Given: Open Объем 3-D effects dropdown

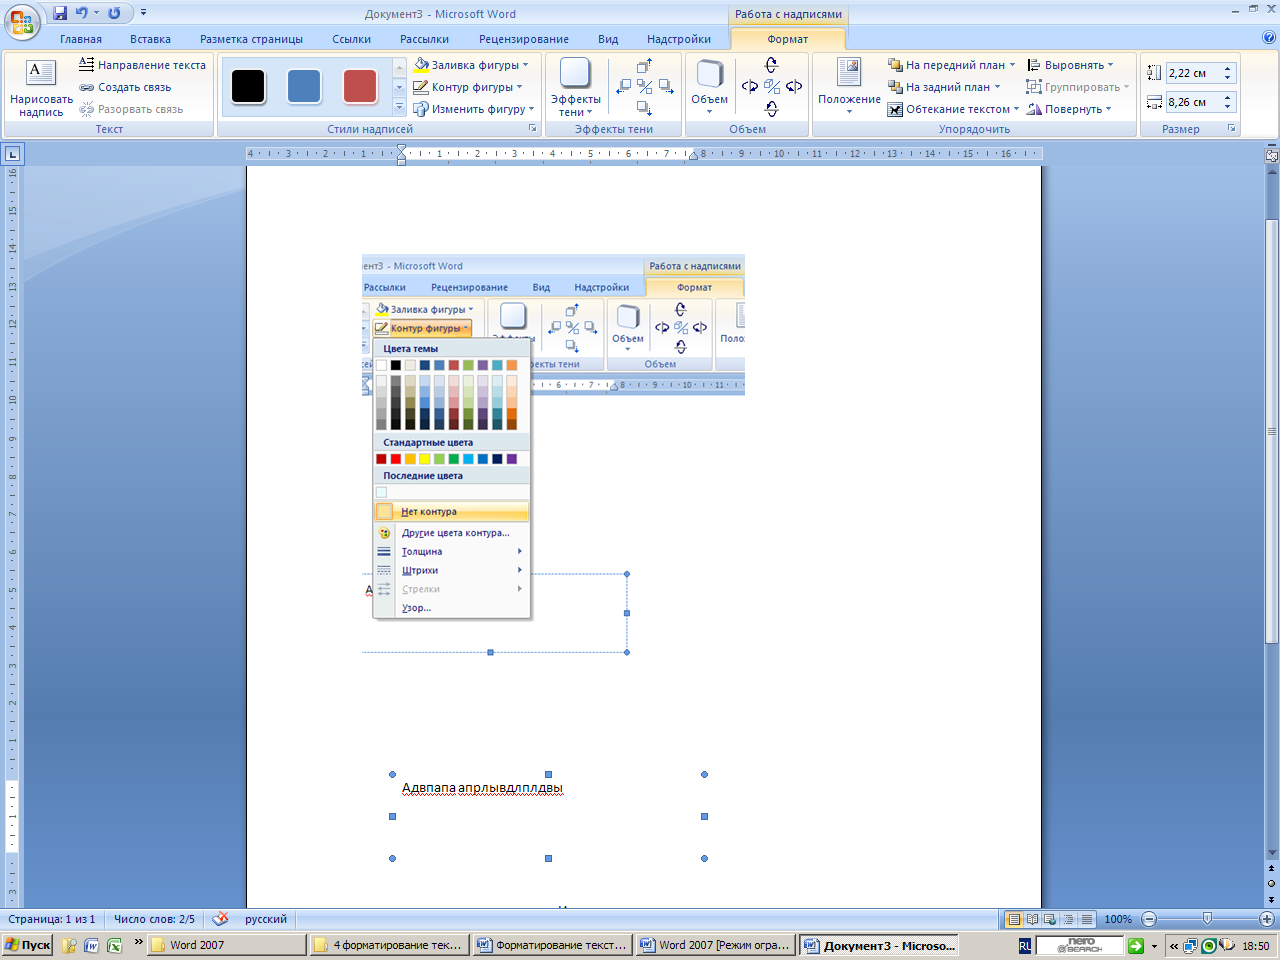Looking at the screenshot, I should tap(710, 87).
